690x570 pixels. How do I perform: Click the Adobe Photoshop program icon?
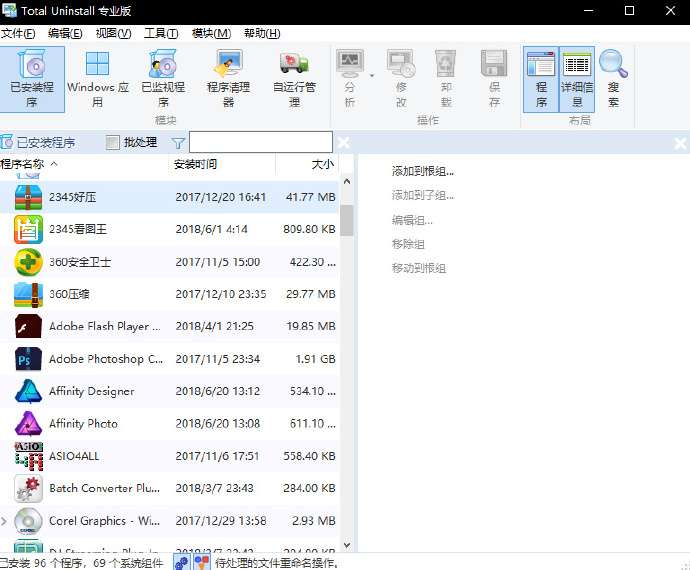tap(28, 359)
